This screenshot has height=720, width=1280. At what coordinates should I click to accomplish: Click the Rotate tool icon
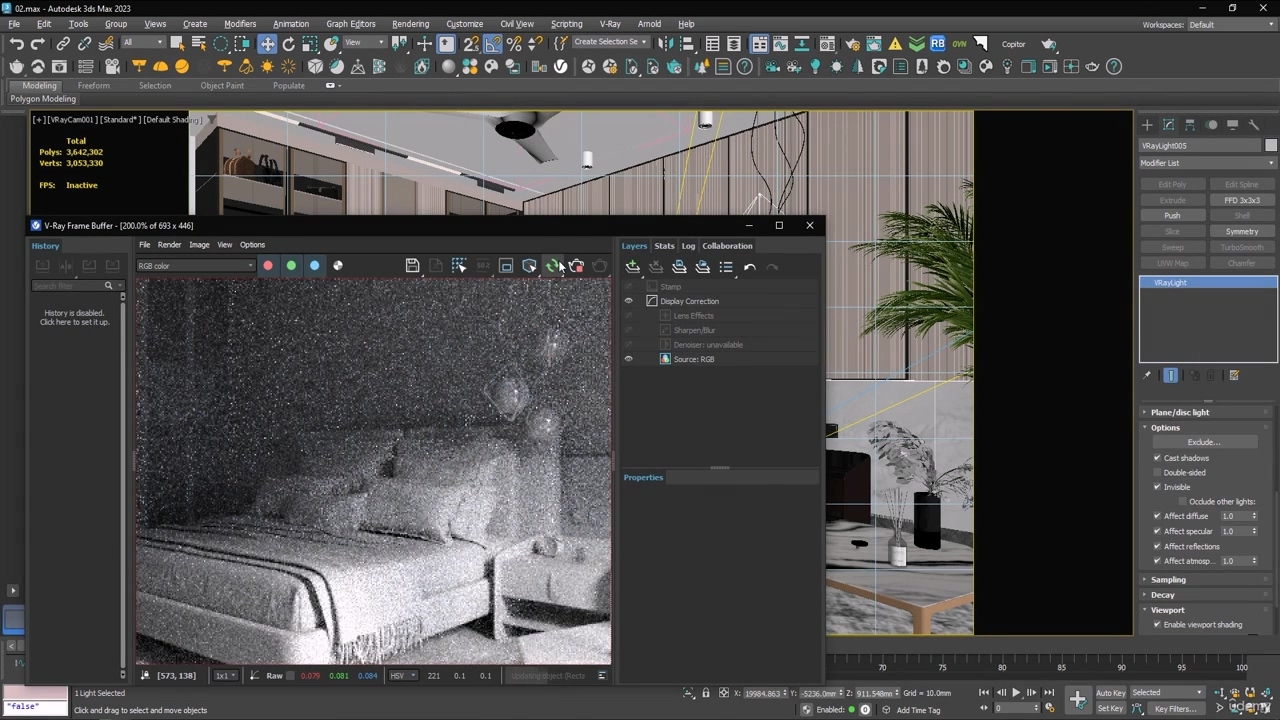289,44
